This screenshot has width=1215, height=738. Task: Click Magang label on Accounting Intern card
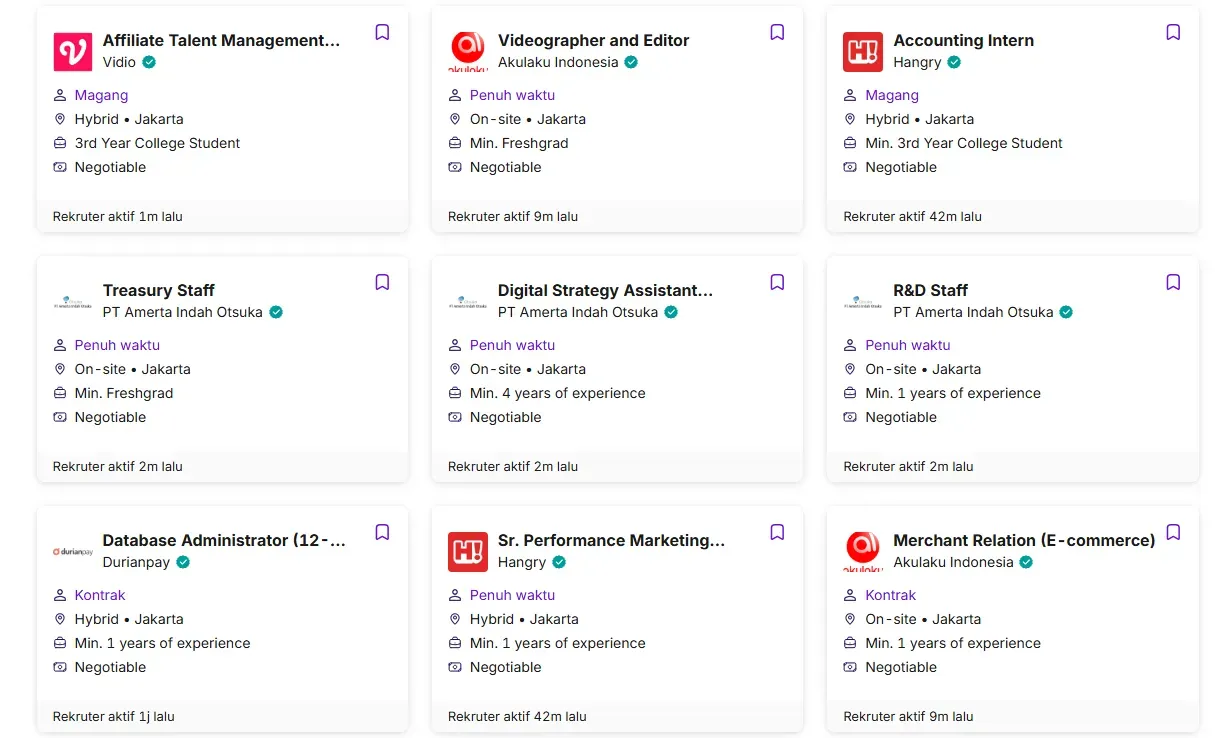point(891,95)
